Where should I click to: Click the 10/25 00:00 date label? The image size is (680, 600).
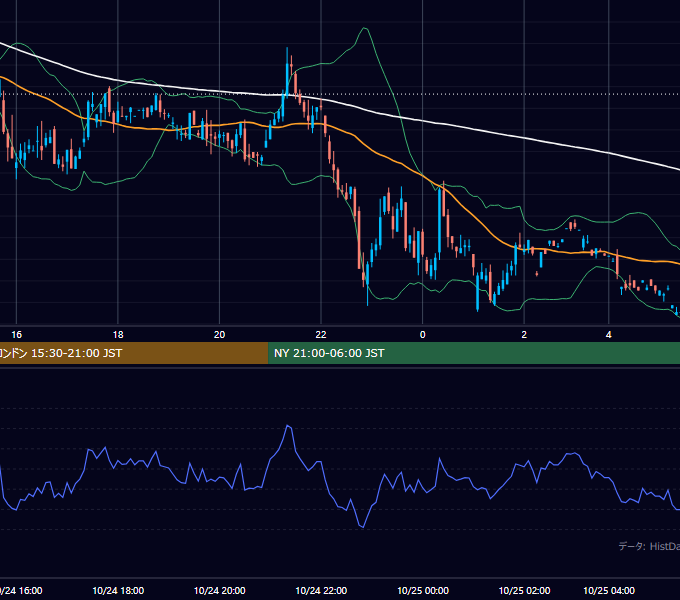point(423,590)
